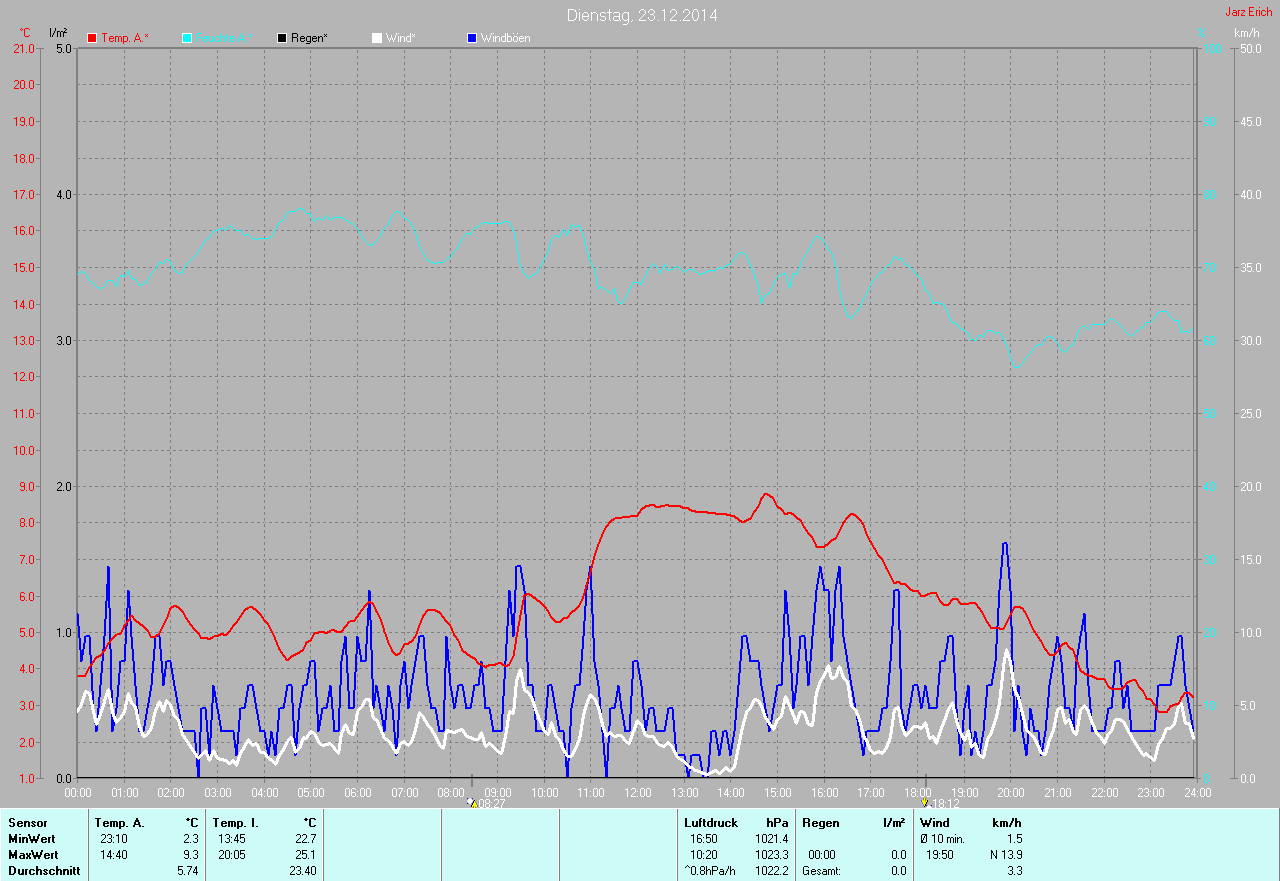Click the indoor average value 23.40
1280x881 pixels.
[303, 870]
